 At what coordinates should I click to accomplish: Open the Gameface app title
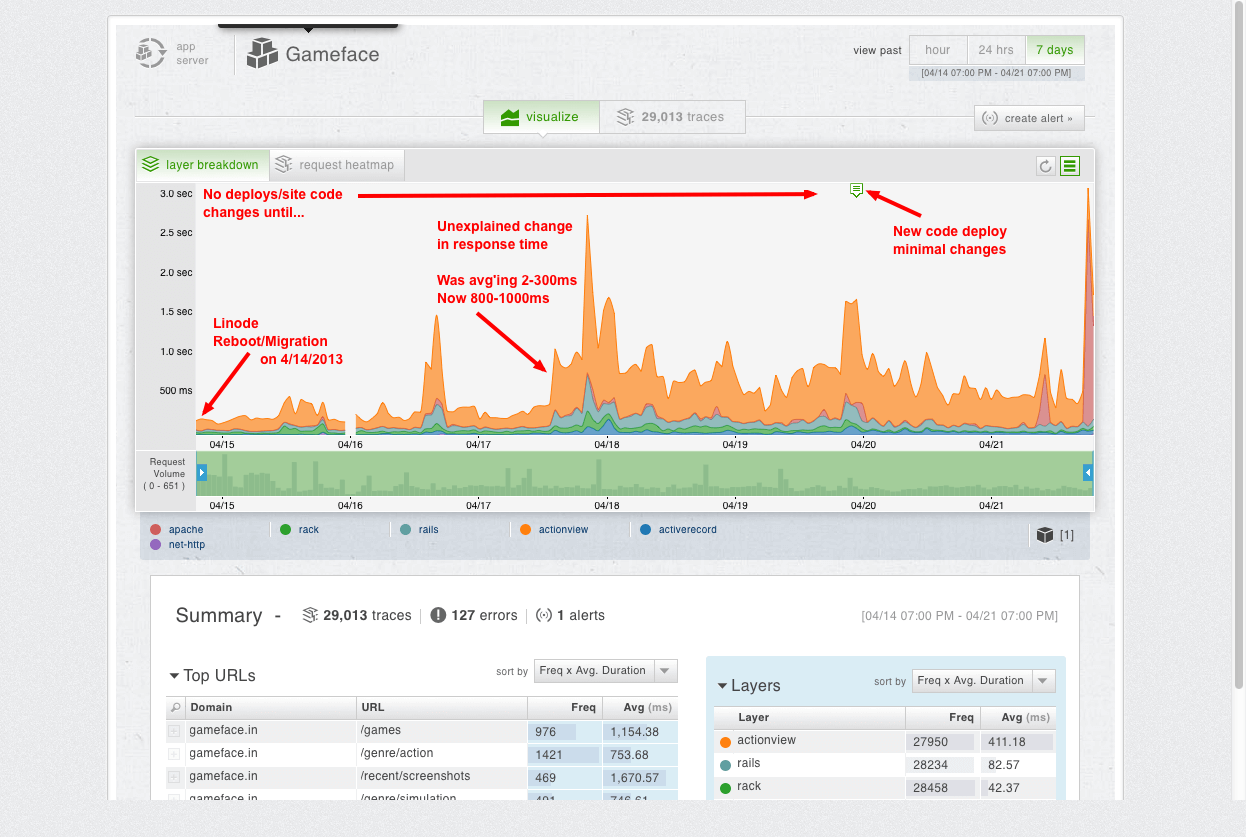332,54
